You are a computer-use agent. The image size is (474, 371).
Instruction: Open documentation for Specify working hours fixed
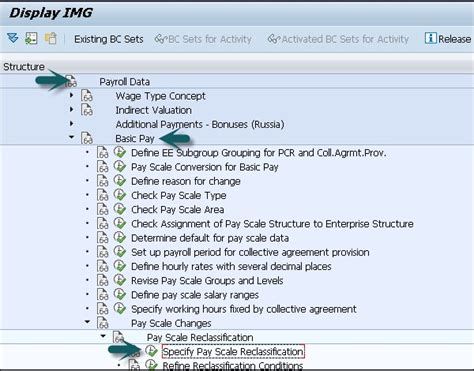pos(103,309)
